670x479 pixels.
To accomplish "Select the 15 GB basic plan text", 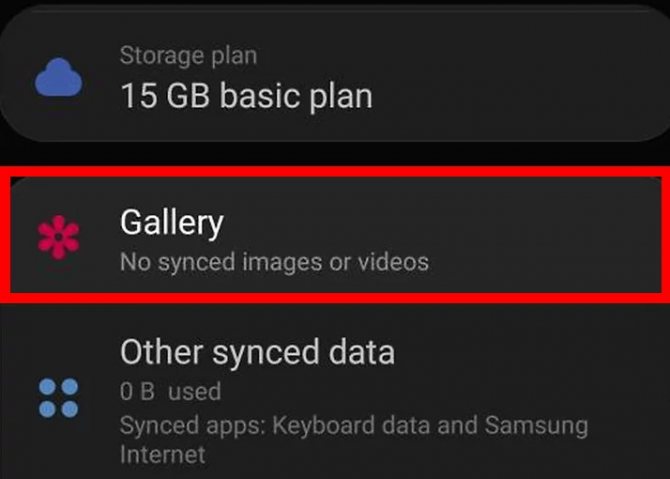I will [x=246, y=96].
